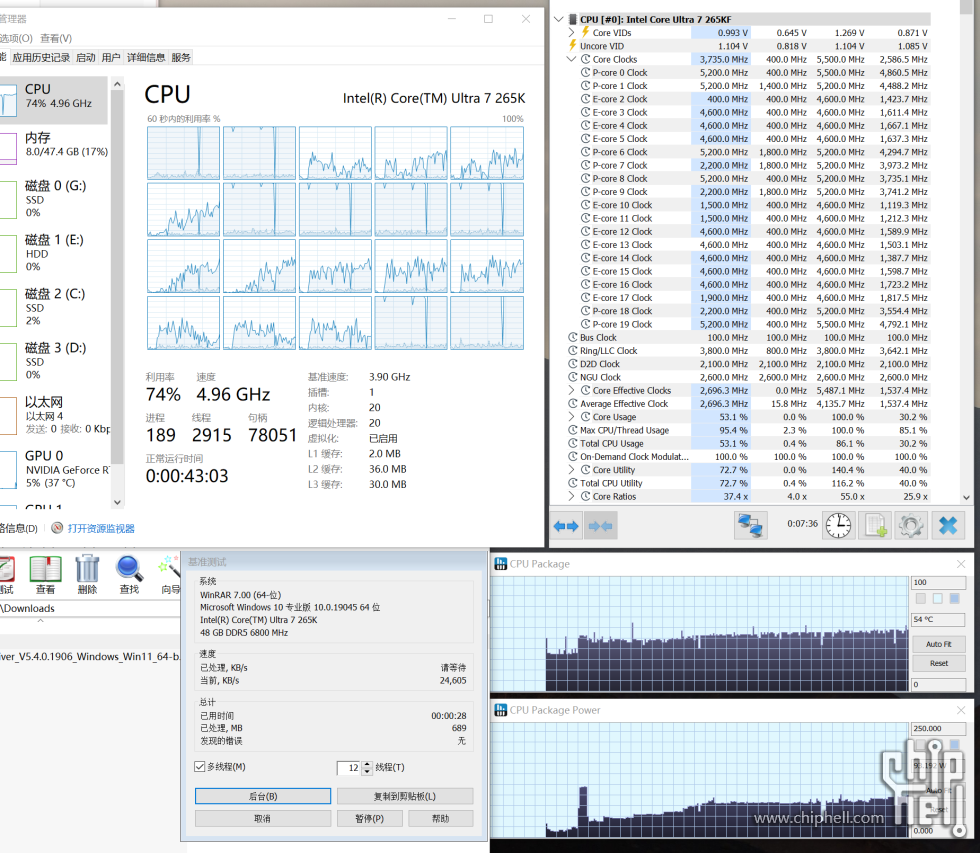Toggle the 多线程(M) multithreading checkbox

tap(200, 767)
